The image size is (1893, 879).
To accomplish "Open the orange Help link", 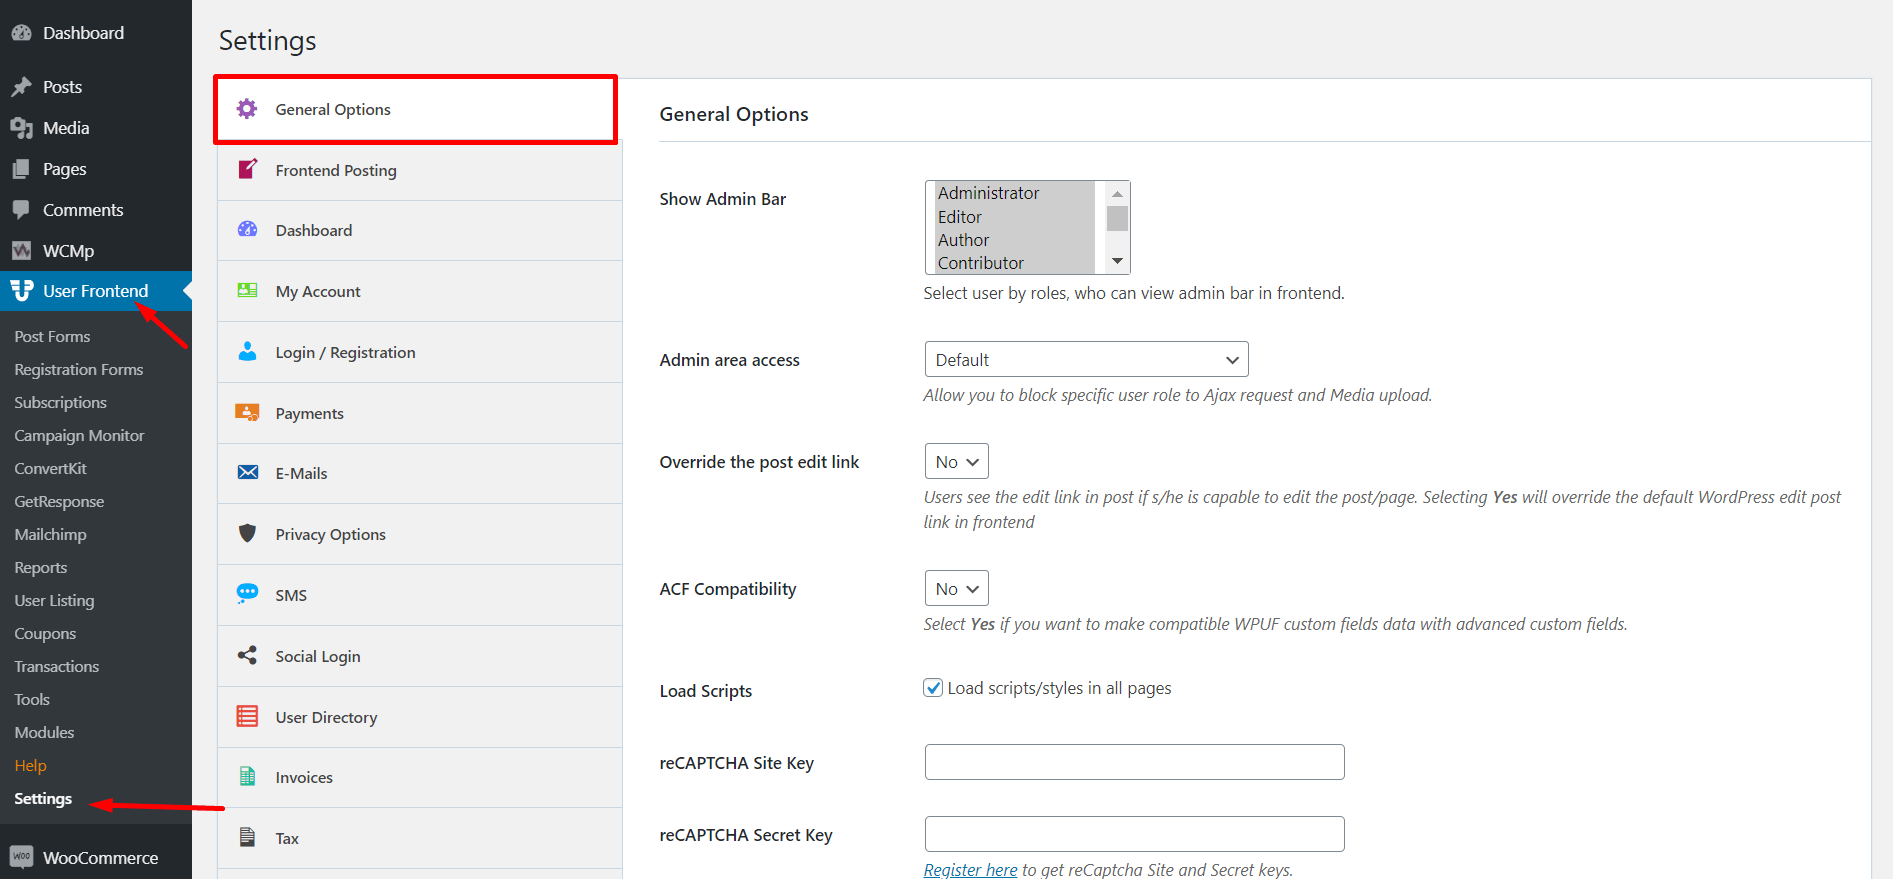I will tap(30, 766).
